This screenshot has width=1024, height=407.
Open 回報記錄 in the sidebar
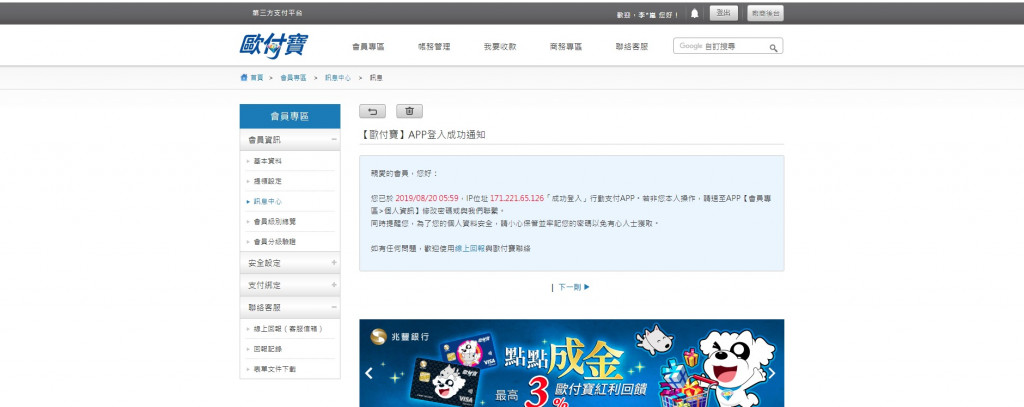(x=268, y=349)
